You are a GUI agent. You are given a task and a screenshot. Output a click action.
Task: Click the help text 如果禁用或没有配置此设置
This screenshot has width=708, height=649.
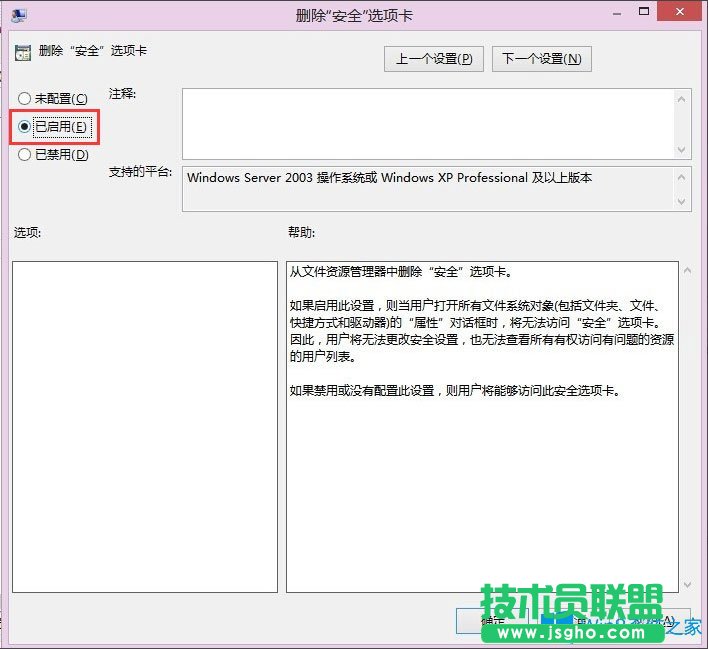(x=455, y=391)
